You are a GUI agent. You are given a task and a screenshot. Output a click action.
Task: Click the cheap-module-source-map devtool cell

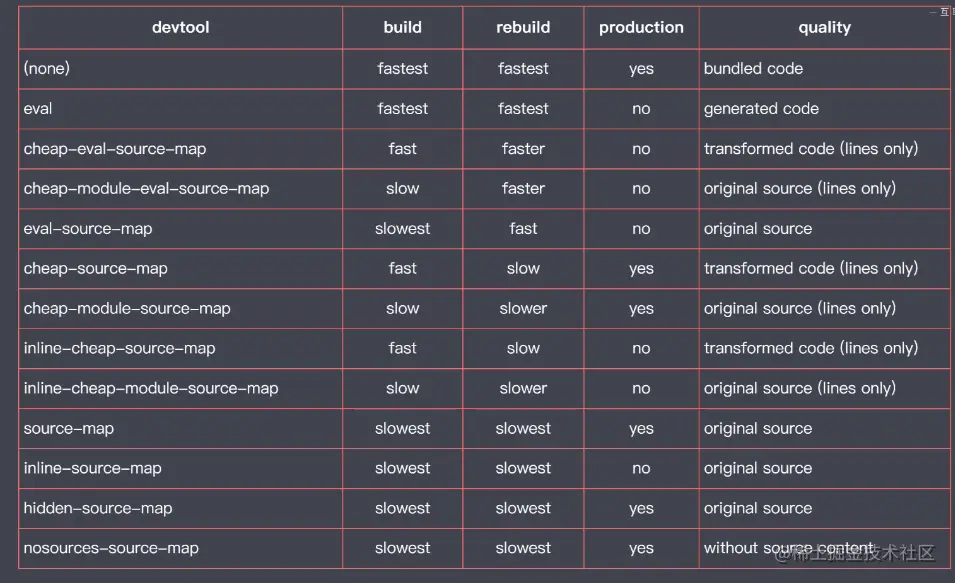pos(180,309)
